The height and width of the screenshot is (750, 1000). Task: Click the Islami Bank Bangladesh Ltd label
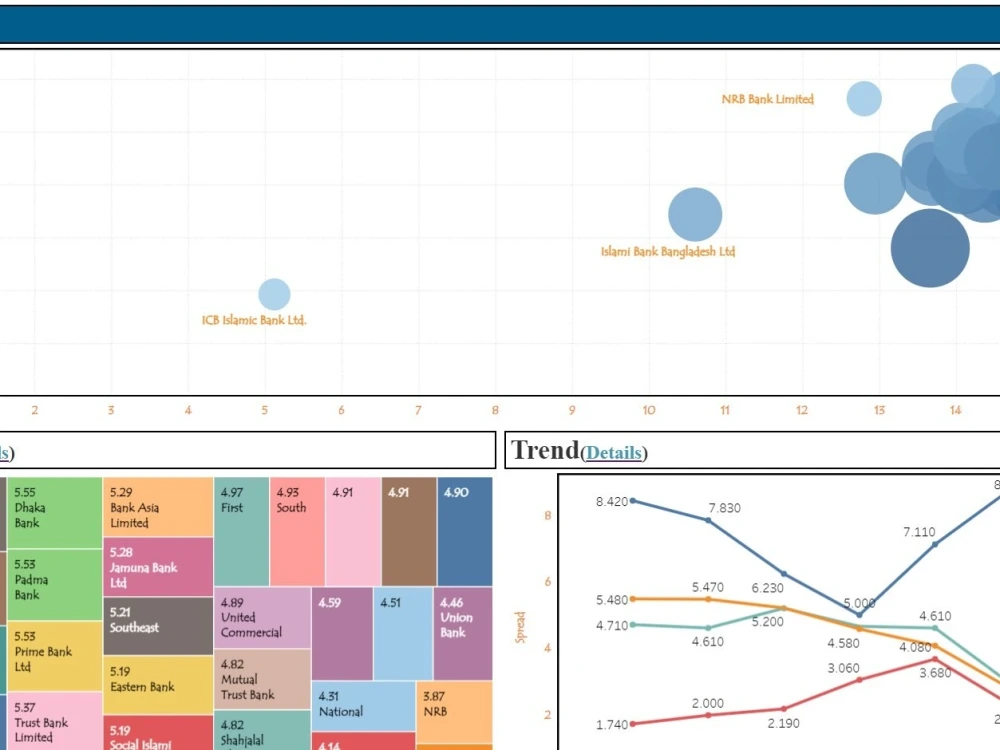[668, 251]
